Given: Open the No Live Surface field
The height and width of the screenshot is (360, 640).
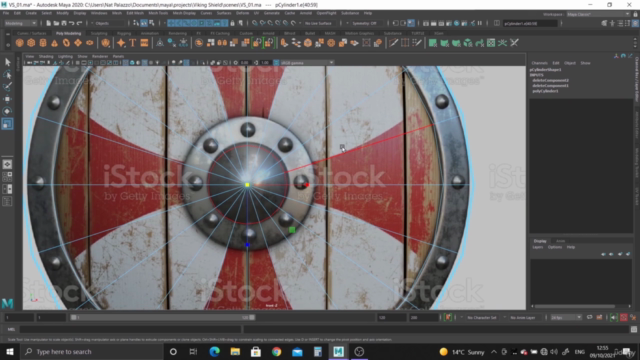Looking at the screenshot, I should [x=321, y=23].
